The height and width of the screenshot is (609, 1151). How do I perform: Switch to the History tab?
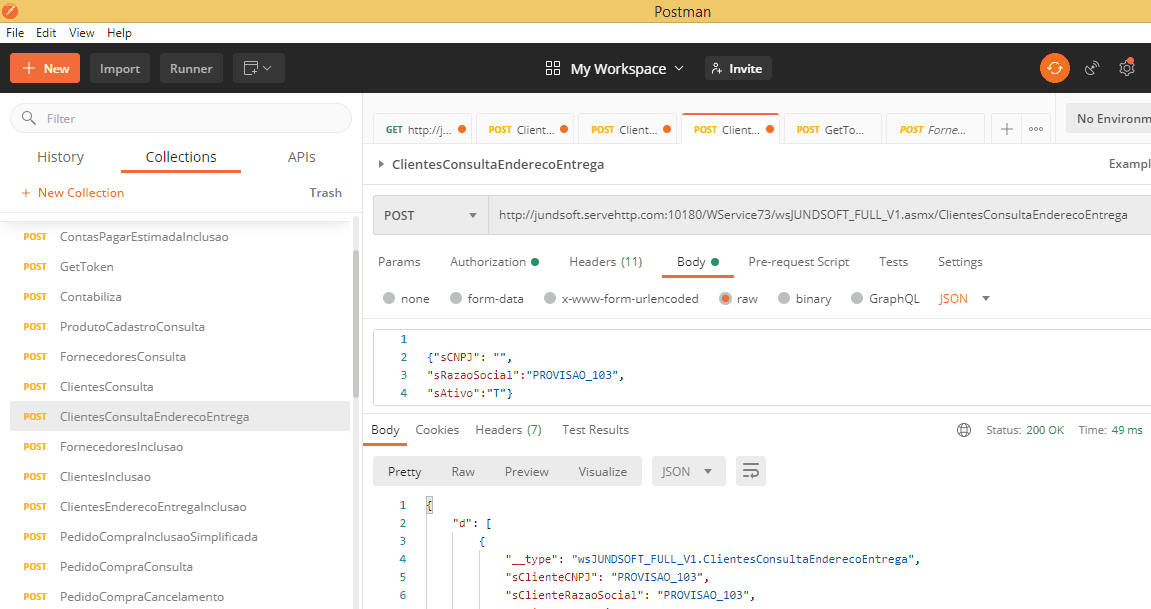pos(60,157)
